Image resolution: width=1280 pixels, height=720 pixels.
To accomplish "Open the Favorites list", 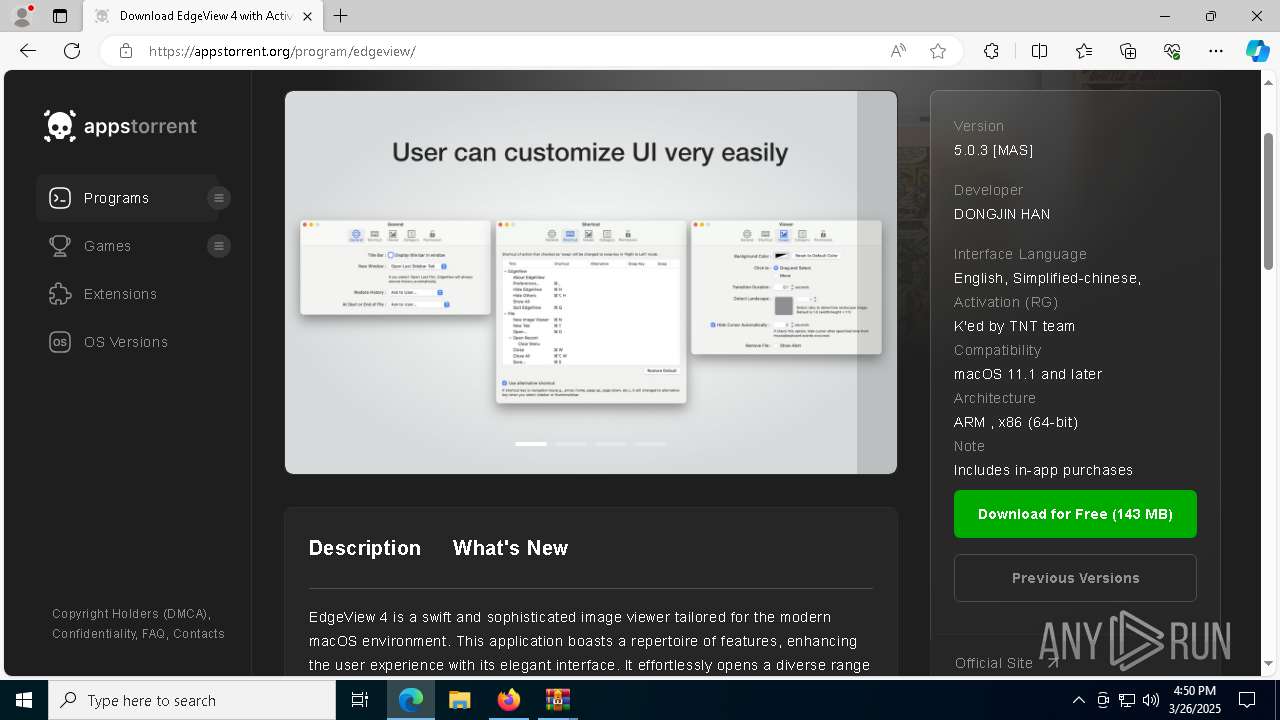I will point(1084,51).
